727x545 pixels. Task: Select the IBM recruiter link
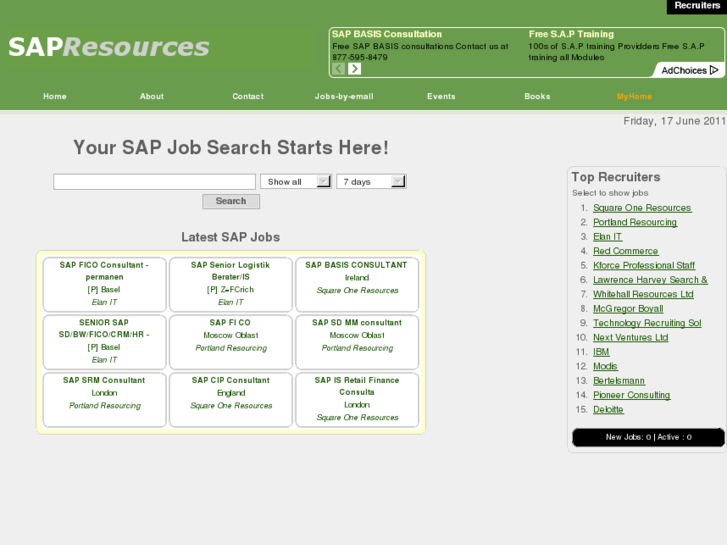pos(601,352)
